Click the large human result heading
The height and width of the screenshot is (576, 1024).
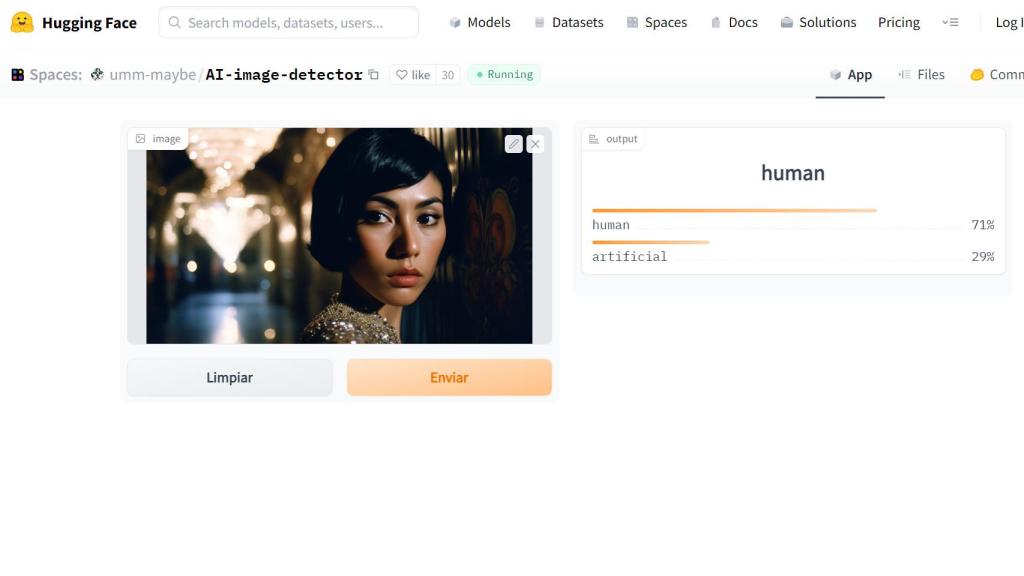[x=793, y=173]
